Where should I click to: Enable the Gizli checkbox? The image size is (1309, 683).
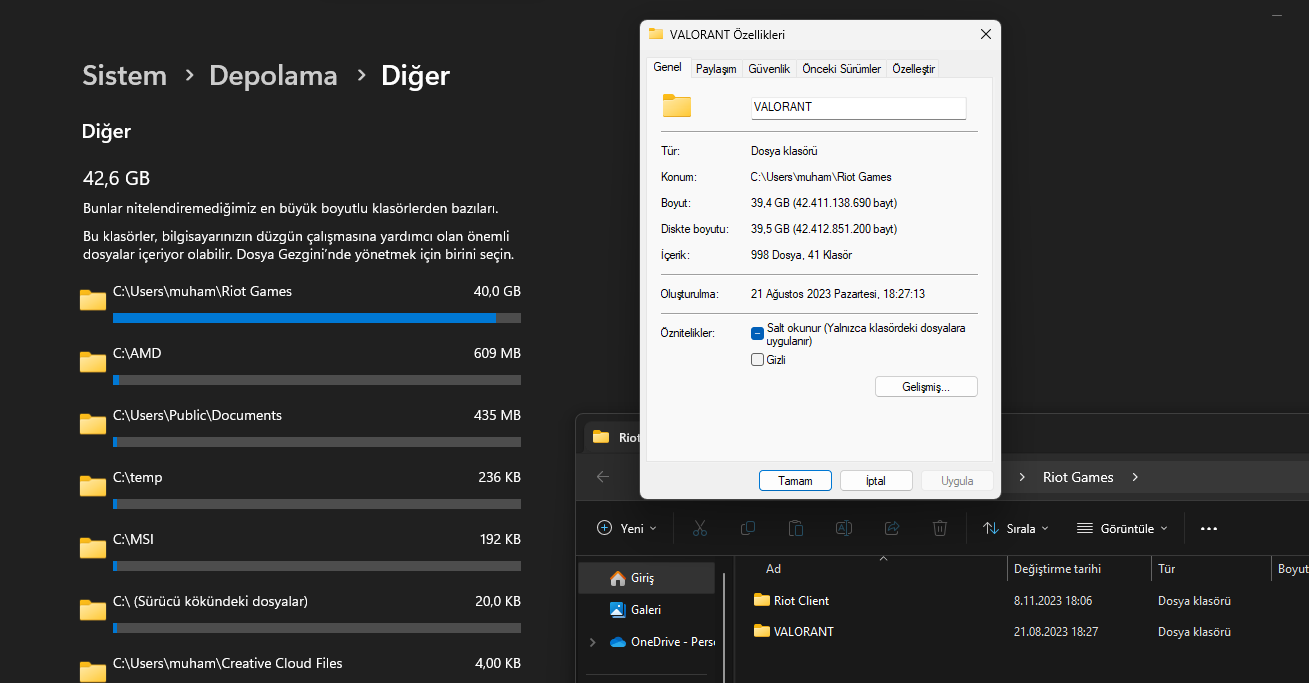pos(757,360)
